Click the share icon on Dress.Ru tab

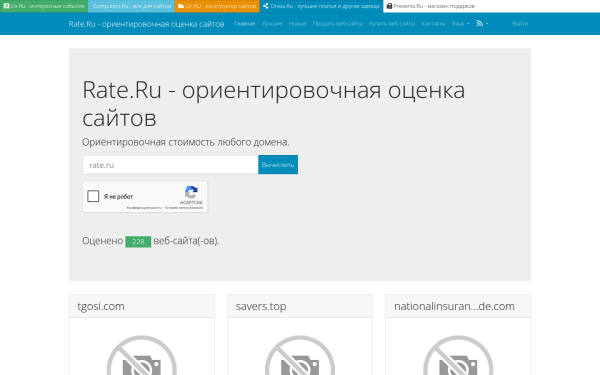click(266, 6)
